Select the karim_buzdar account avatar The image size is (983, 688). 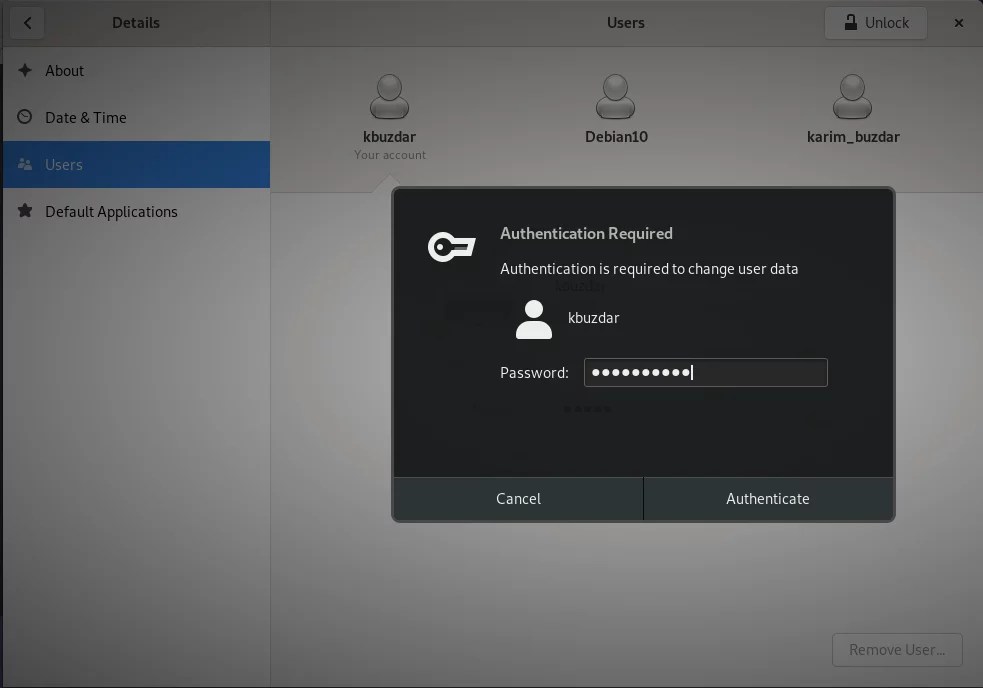[851, 95]
